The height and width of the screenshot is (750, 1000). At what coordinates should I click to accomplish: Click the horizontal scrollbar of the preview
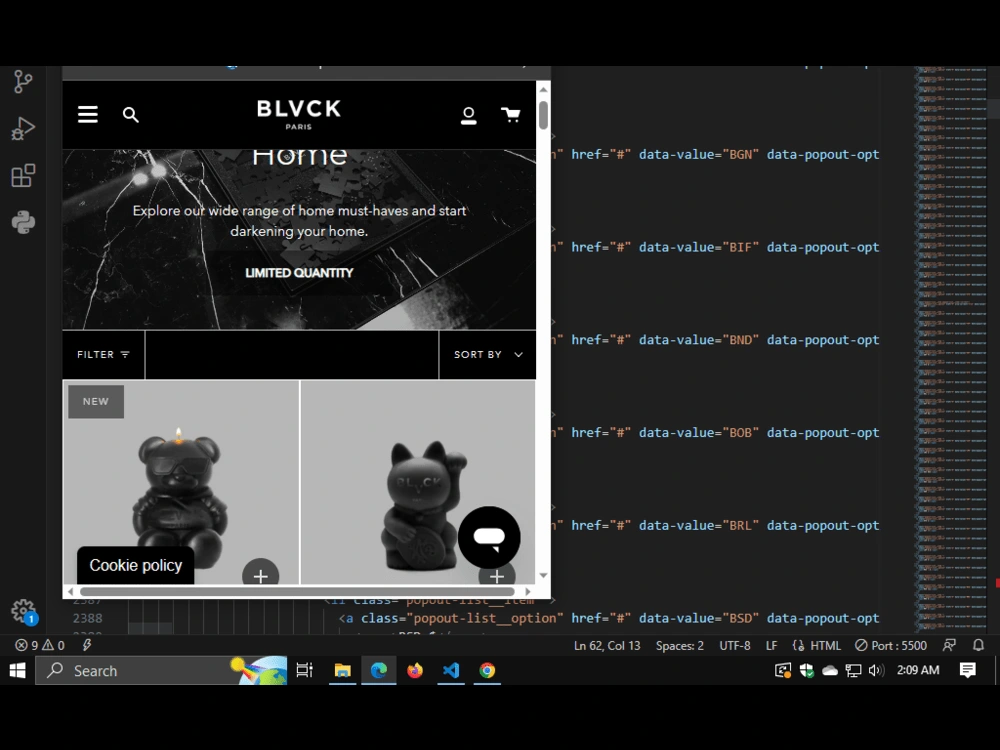[x=297, y=592]
